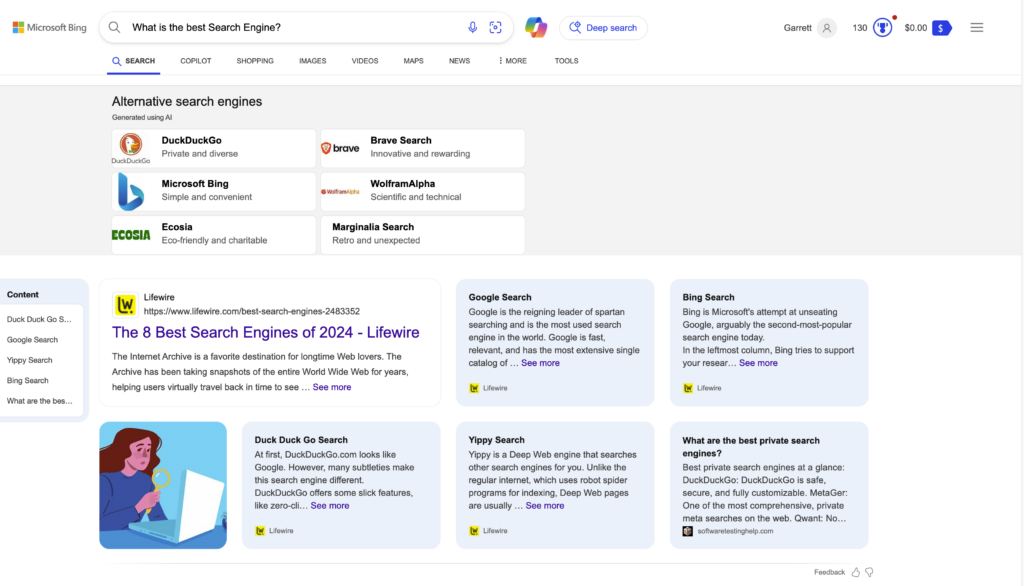Launch the Copilot colorful icon

(x=536, y=28)
